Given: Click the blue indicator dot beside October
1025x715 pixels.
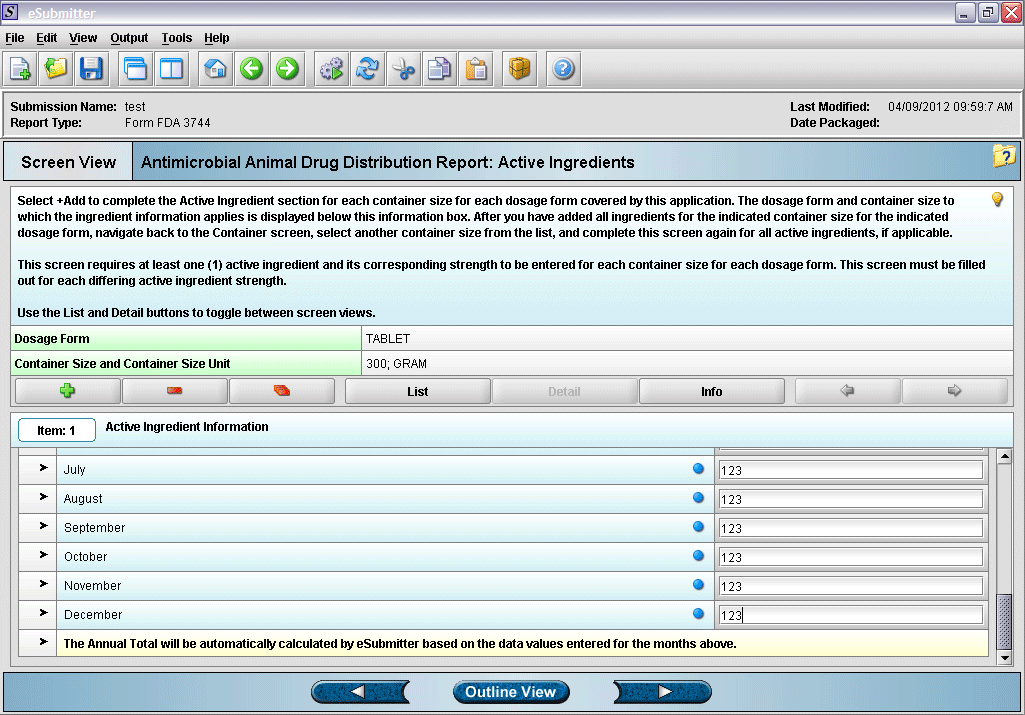Looking at the screenshot, I should 698,556.
